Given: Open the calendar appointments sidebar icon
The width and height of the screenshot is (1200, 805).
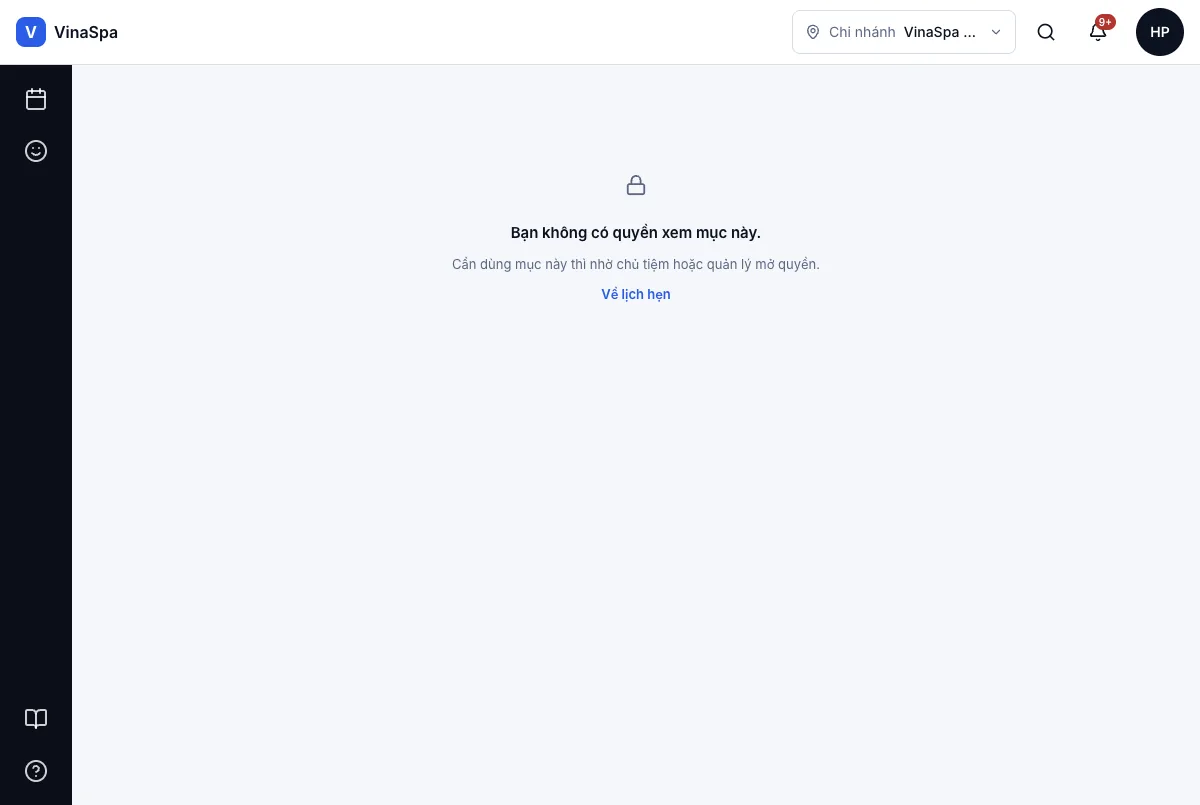Looking at the screenshot, I should click(36, 99).
